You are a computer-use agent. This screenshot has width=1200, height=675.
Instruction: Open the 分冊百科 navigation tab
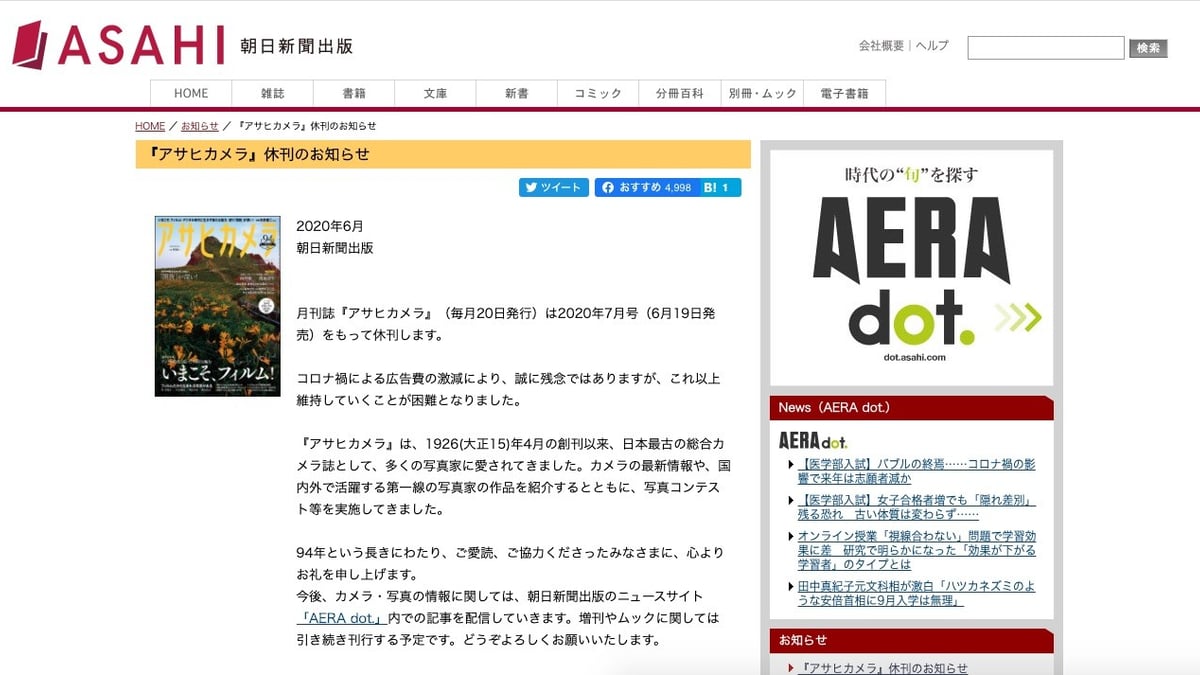click(680, 93)
